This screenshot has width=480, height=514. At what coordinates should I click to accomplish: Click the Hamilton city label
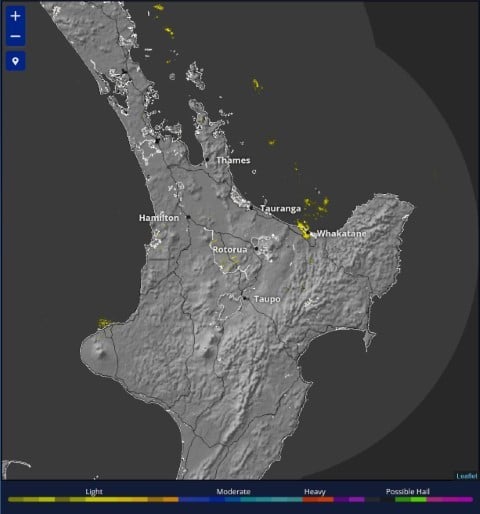click(x=159, y=218)
